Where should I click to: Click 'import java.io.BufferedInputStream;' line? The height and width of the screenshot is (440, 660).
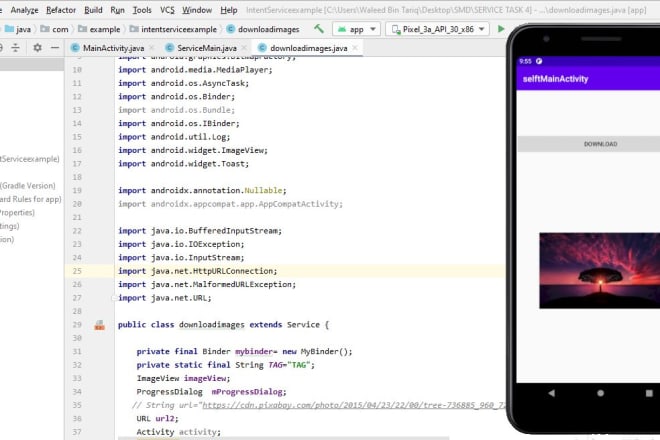(200, 231)
